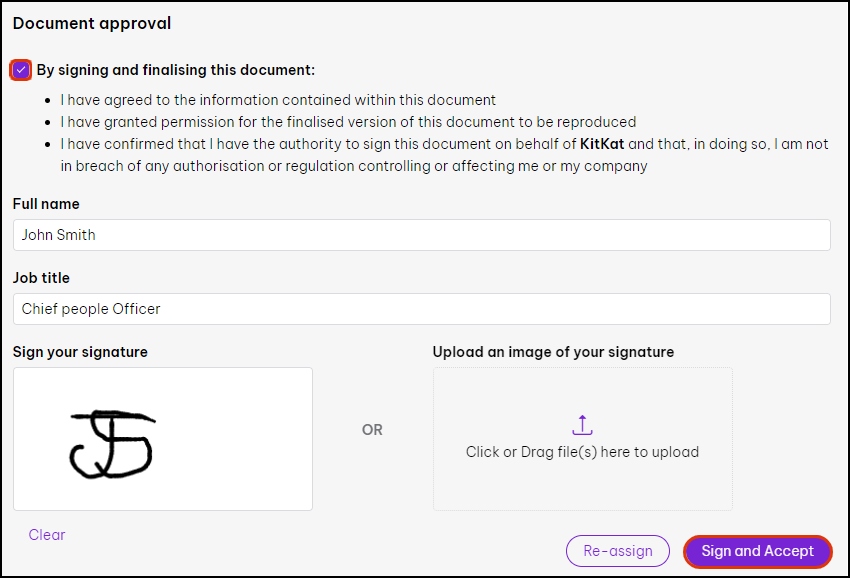Screen dimensions: 850x578
Task: Click the 'I have agreed to the information' bullet
Action: (x=278, y=100)
